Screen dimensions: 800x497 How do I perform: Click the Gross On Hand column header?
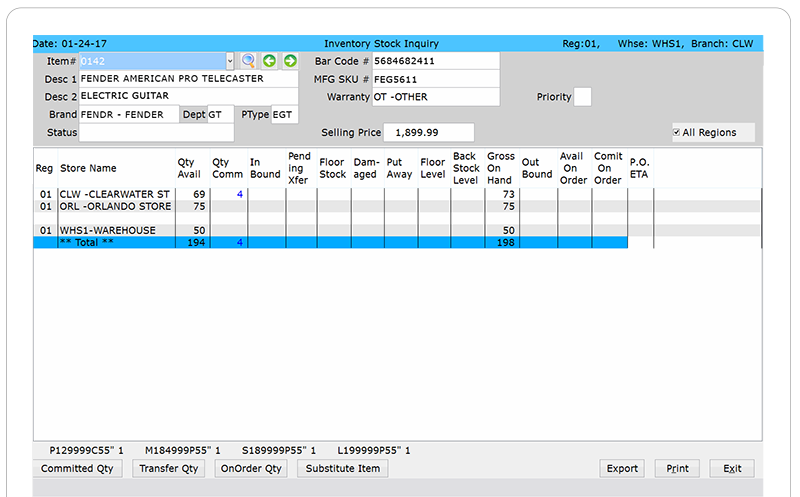tap(502, 168)
